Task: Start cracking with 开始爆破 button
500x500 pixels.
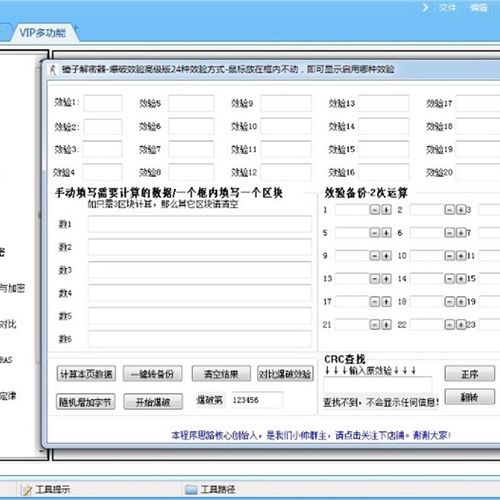Action: [x=153, y=402]
